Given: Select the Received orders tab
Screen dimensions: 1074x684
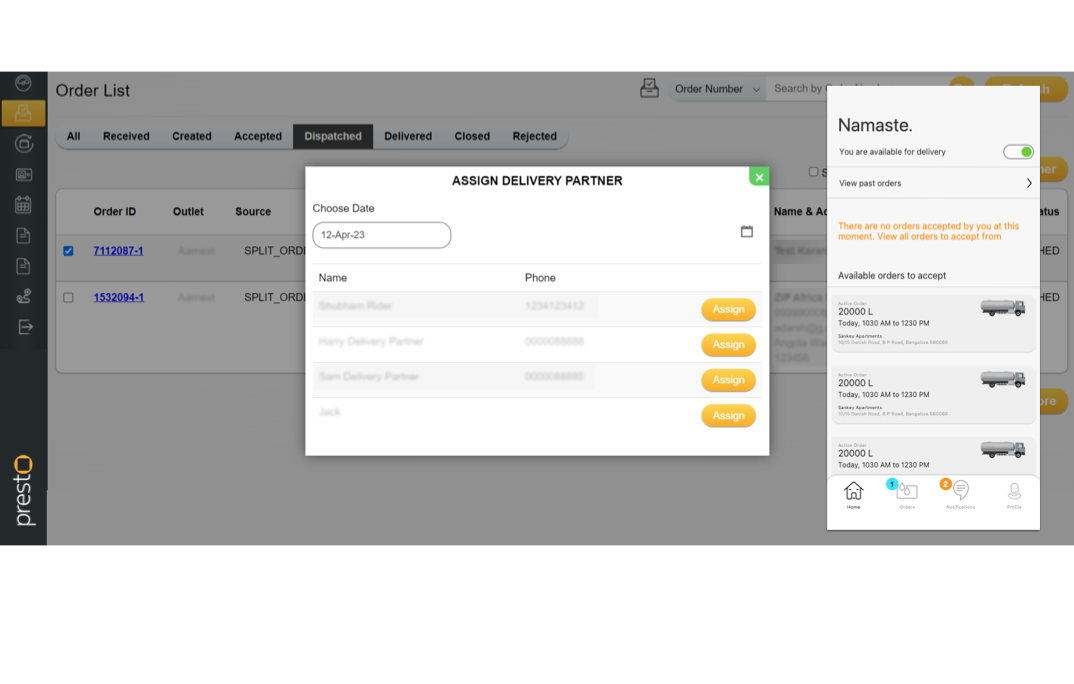Looking at the screenshot, I should click(126, 136).
